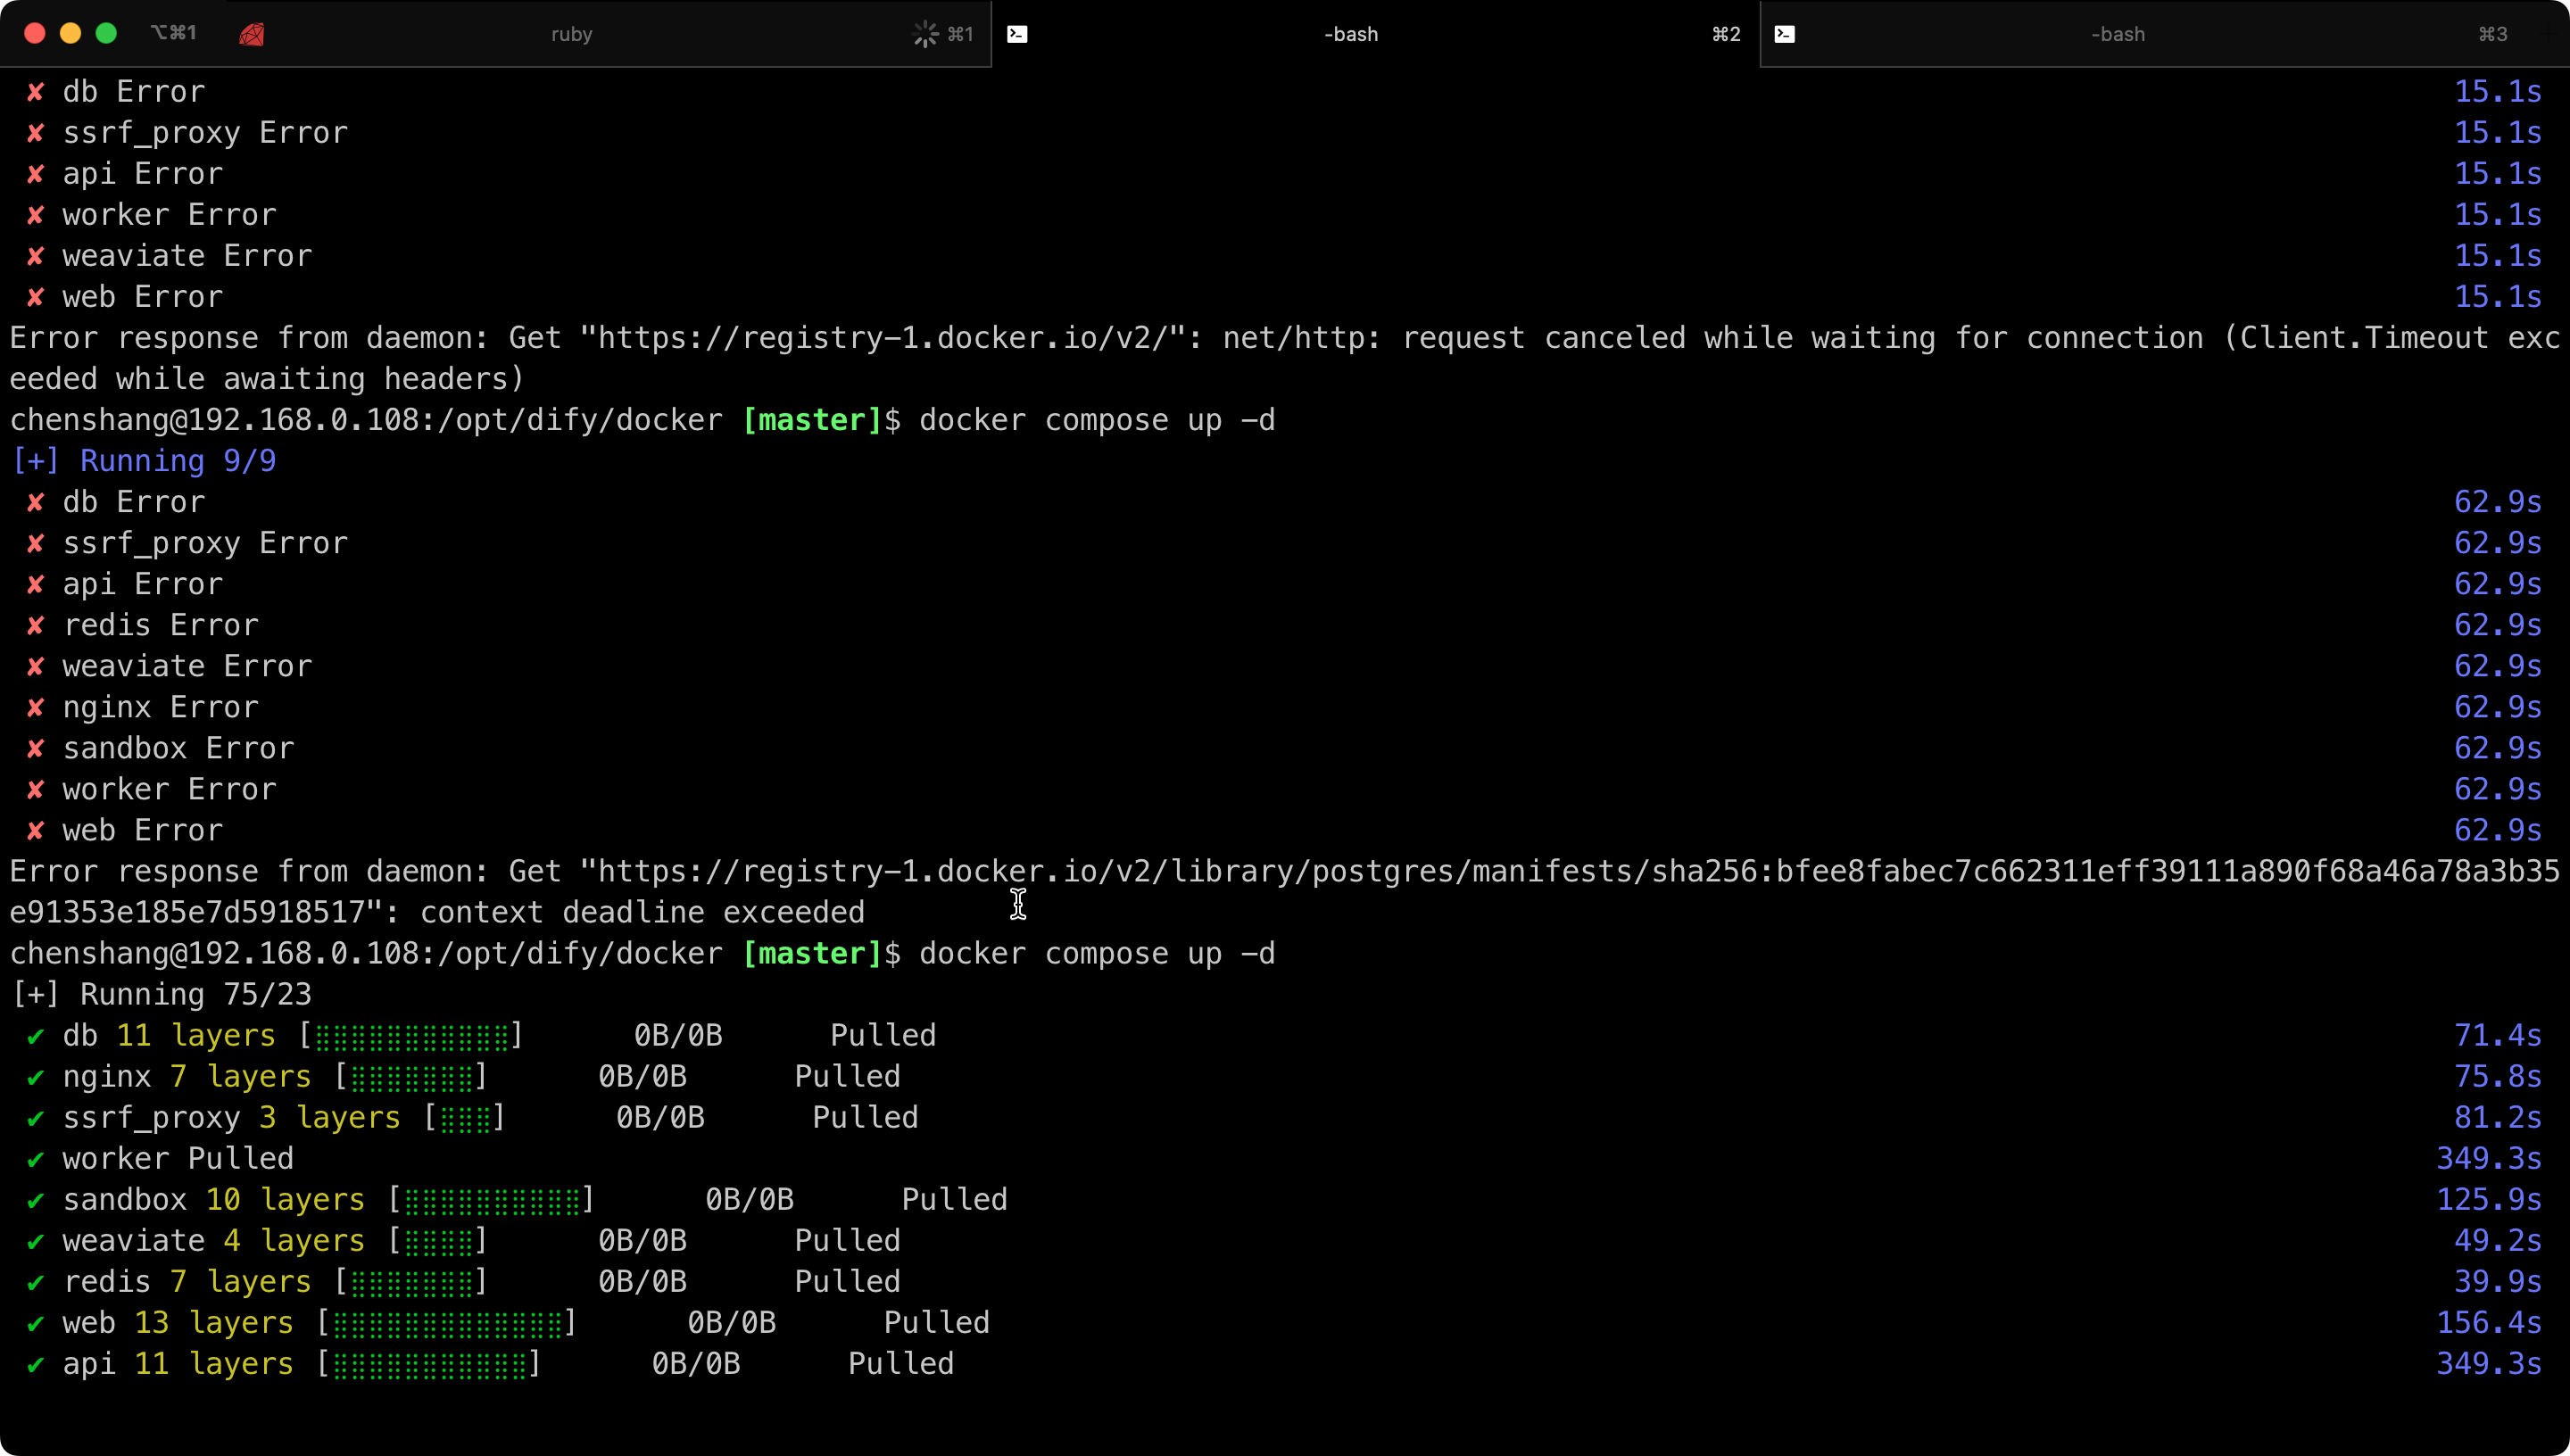Viewport: 2570px width, 1456px height.
Task: Click the red ruby icon in first tab
Action: [x=252, y=34]
